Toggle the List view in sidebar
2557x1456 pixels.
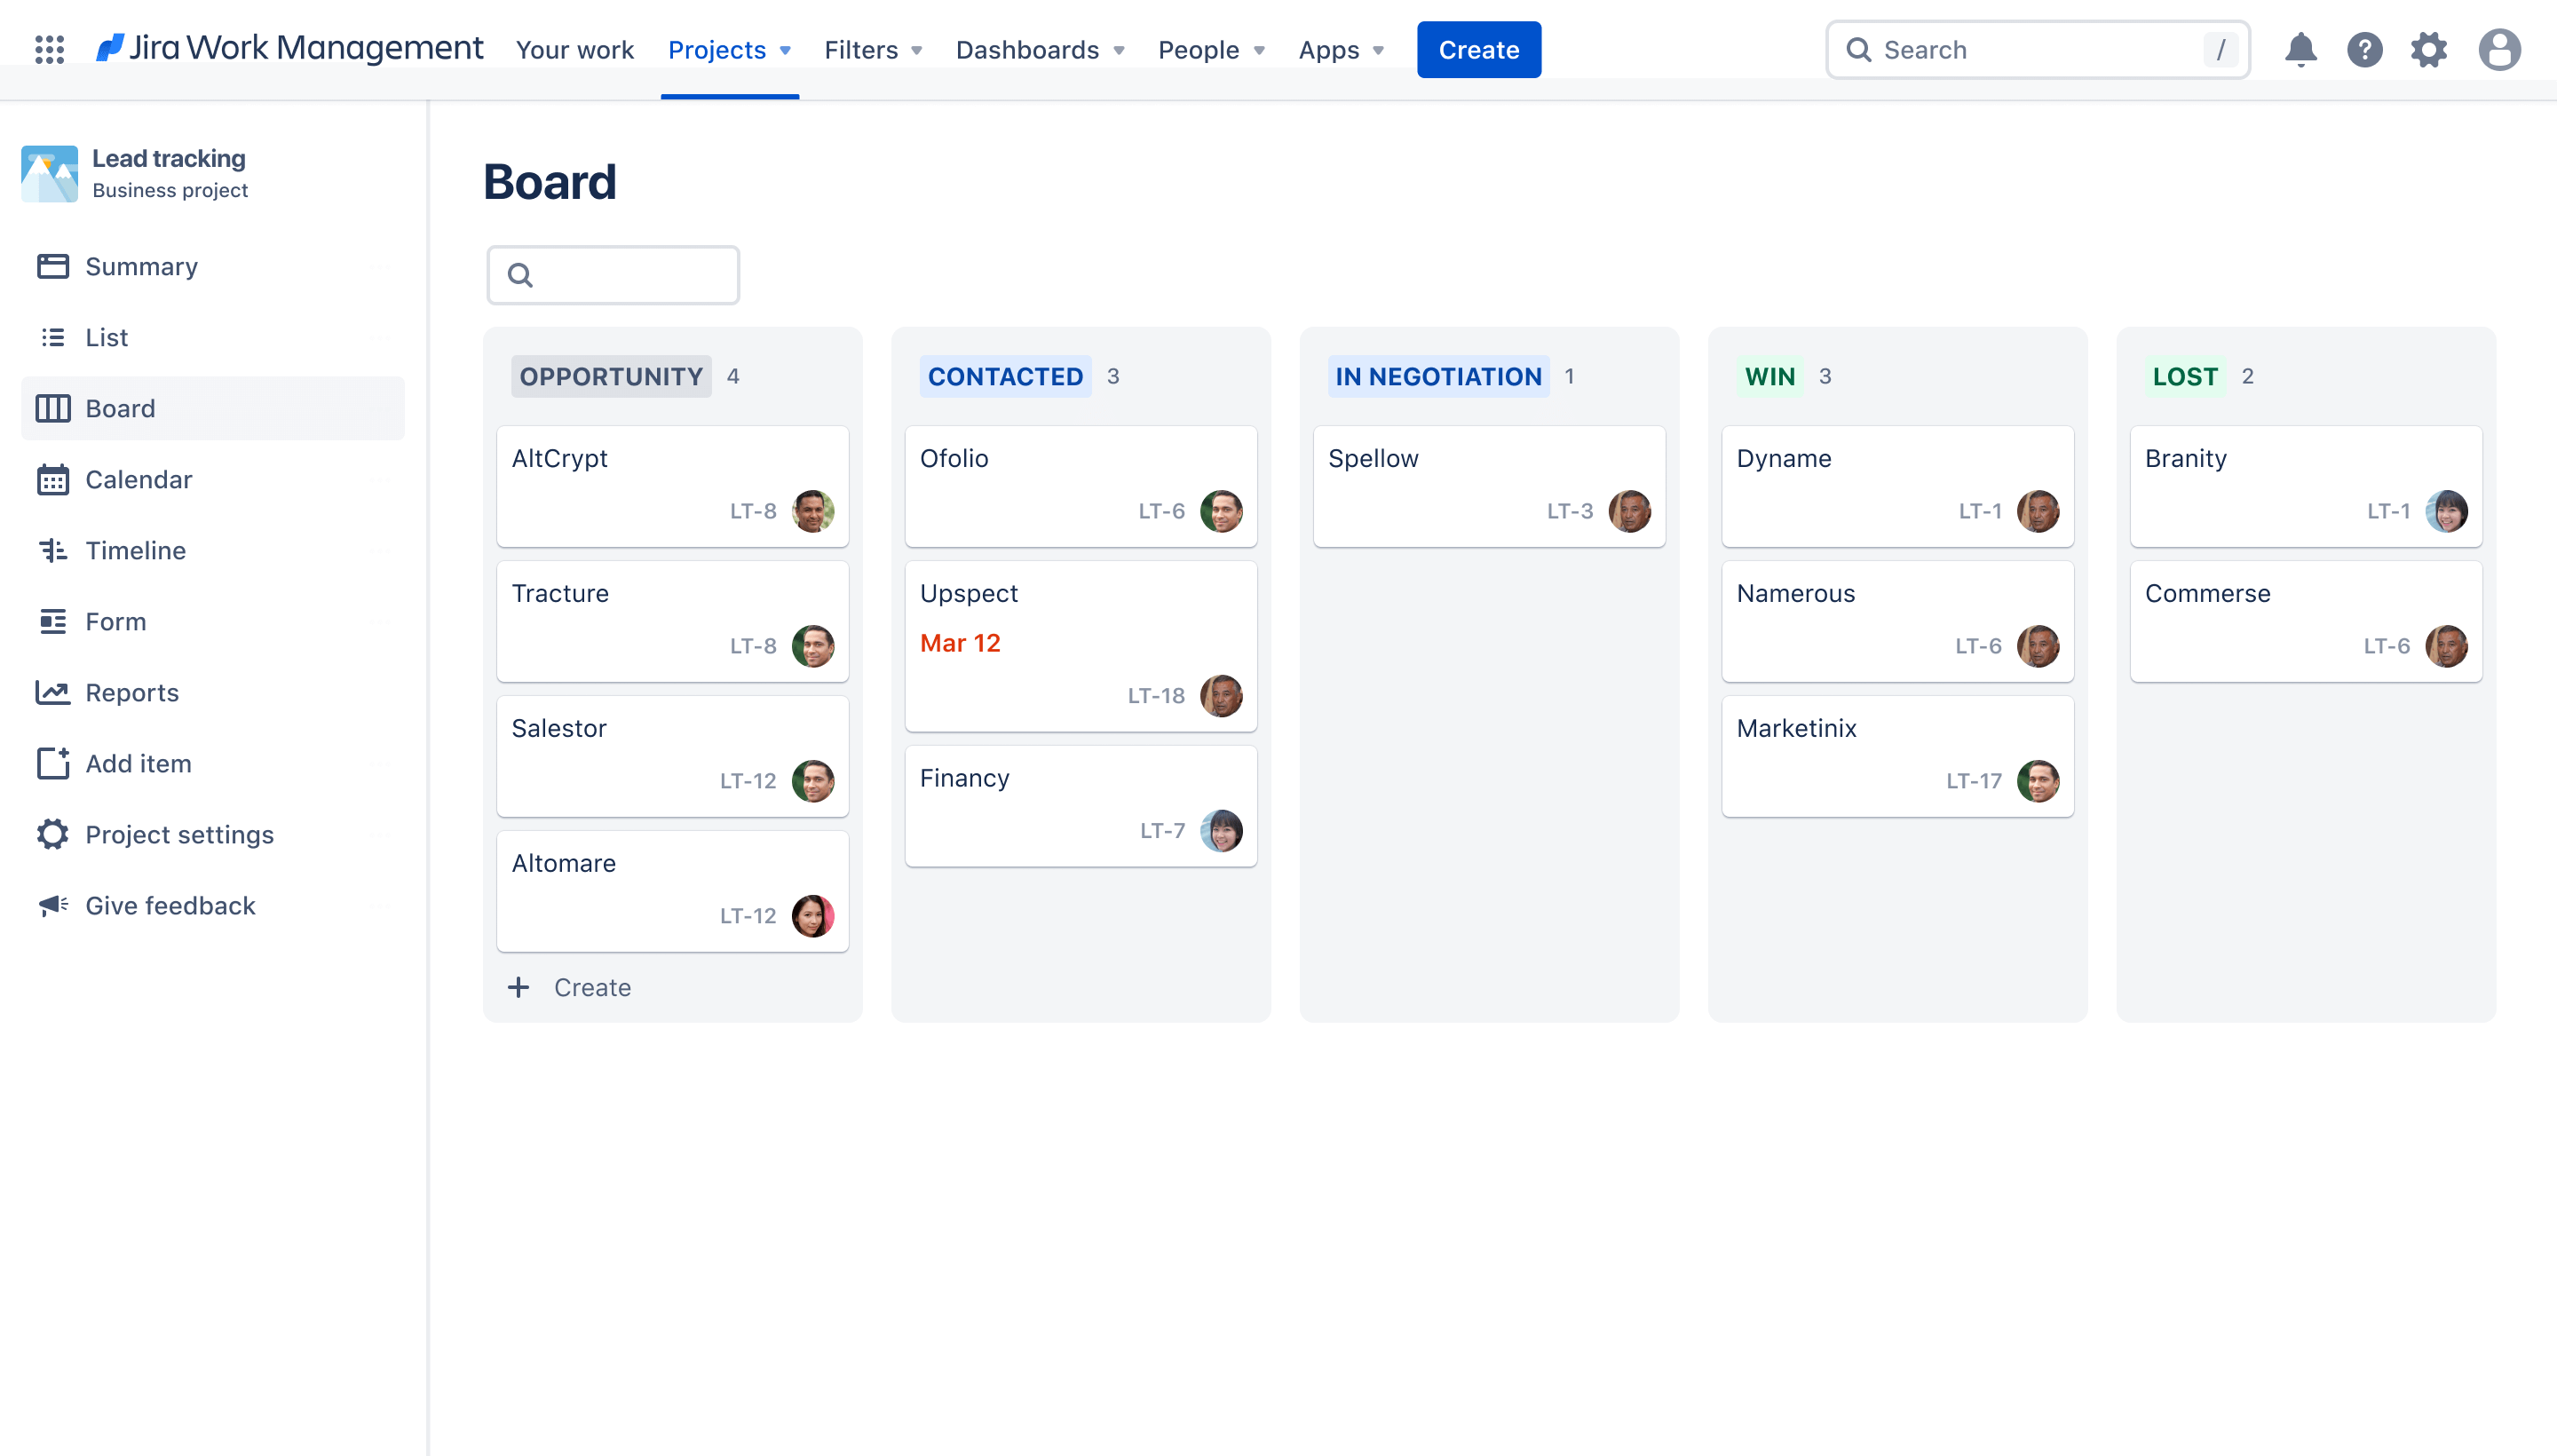tap(107, 336)
